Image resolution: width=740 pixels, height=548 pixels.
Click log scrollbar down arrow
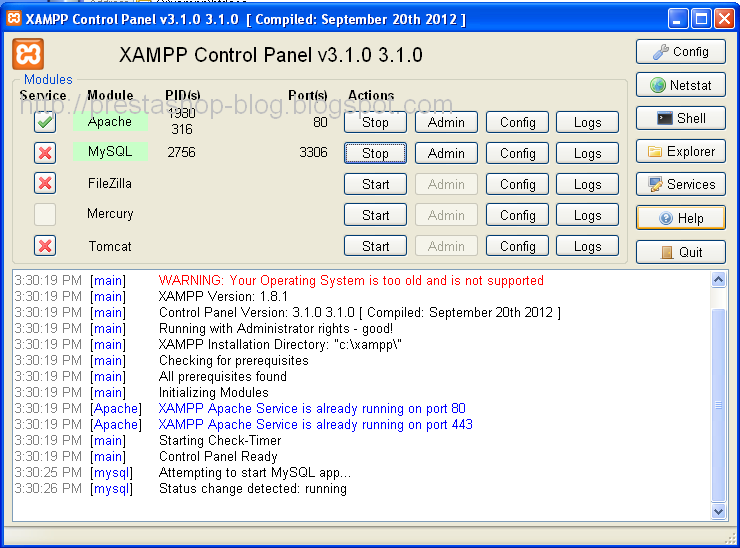point(718,511)
